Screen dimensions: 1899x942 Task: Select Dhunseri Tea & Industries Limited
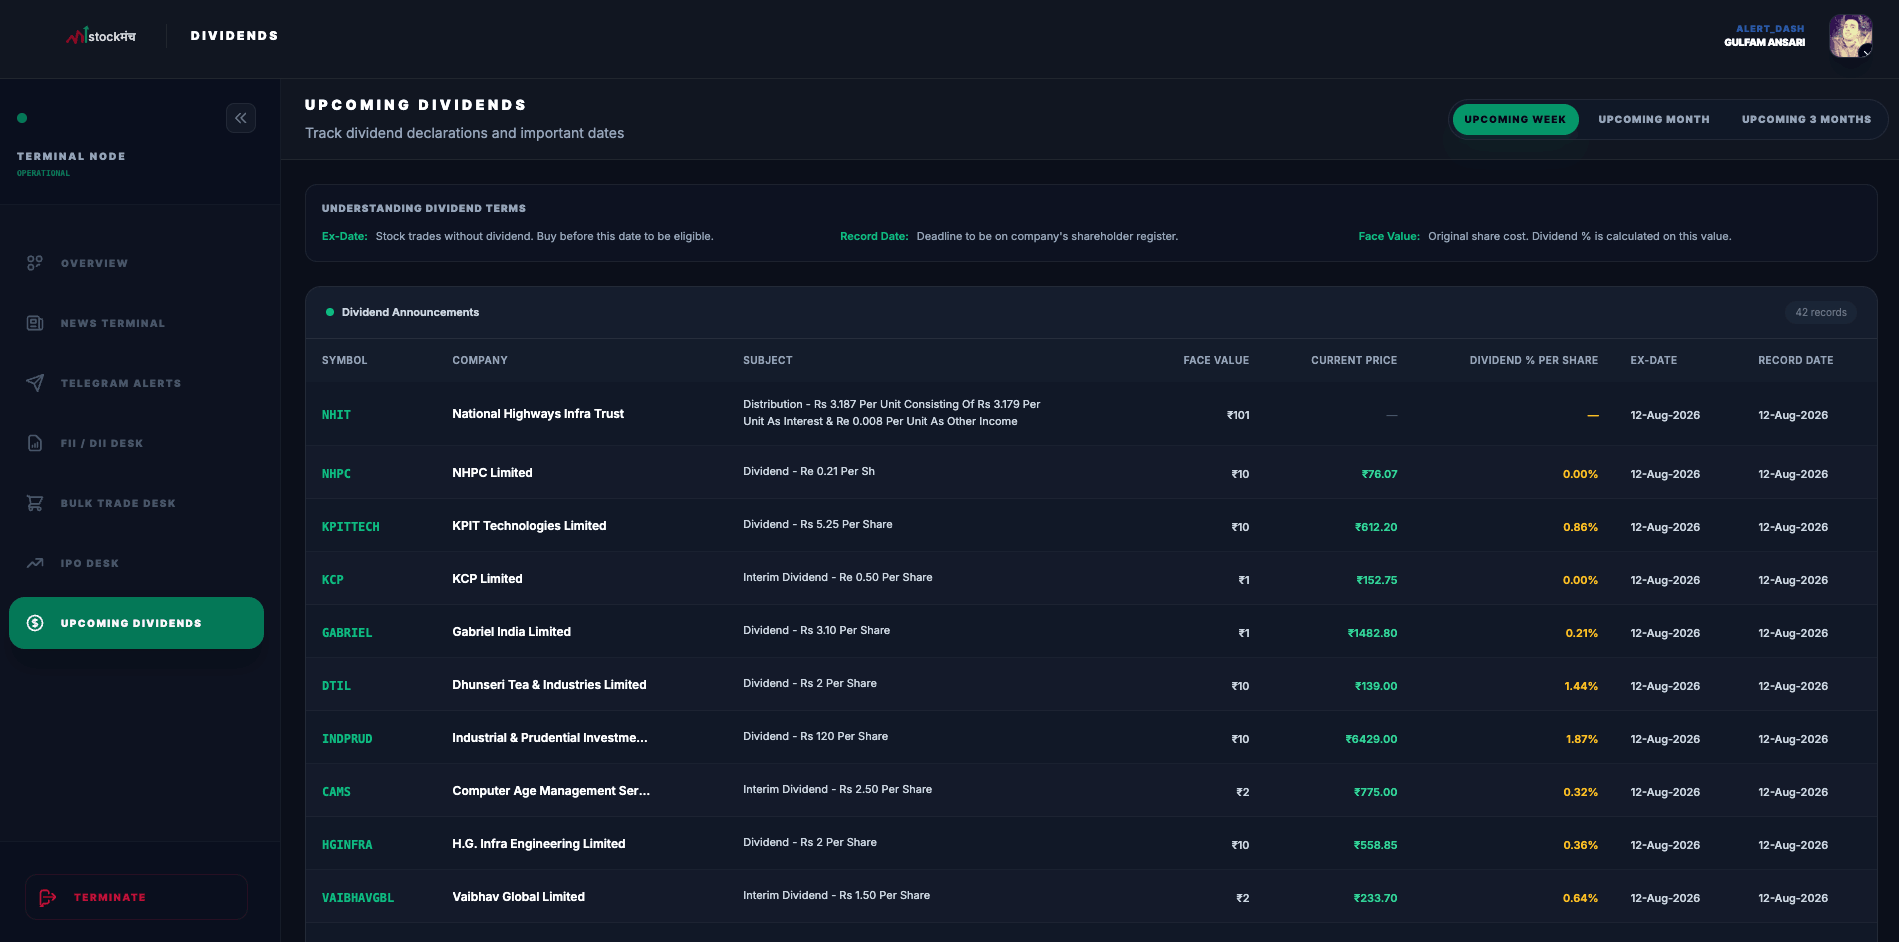pyautogui.click(x=549, y=685)
